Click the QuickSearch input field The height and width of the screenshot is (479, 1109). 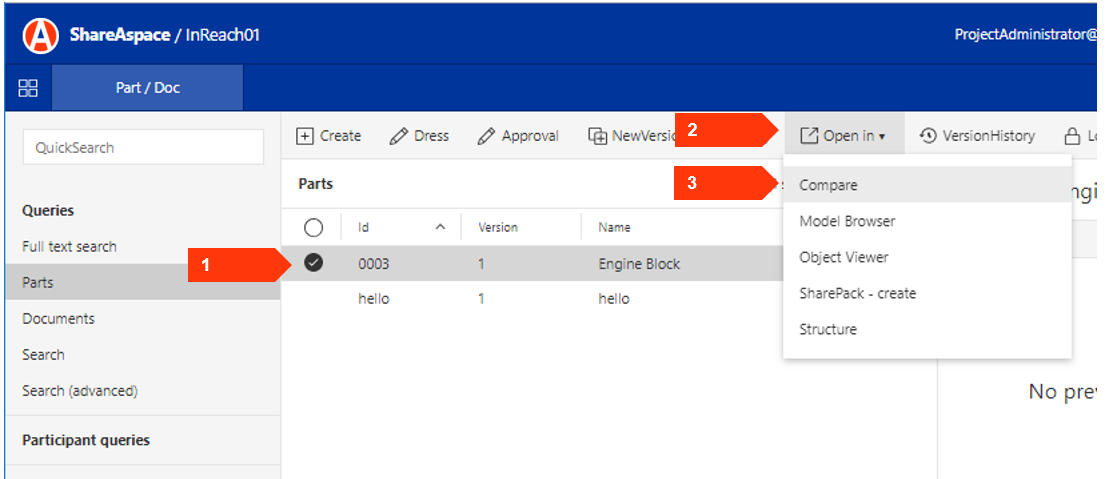143,147
